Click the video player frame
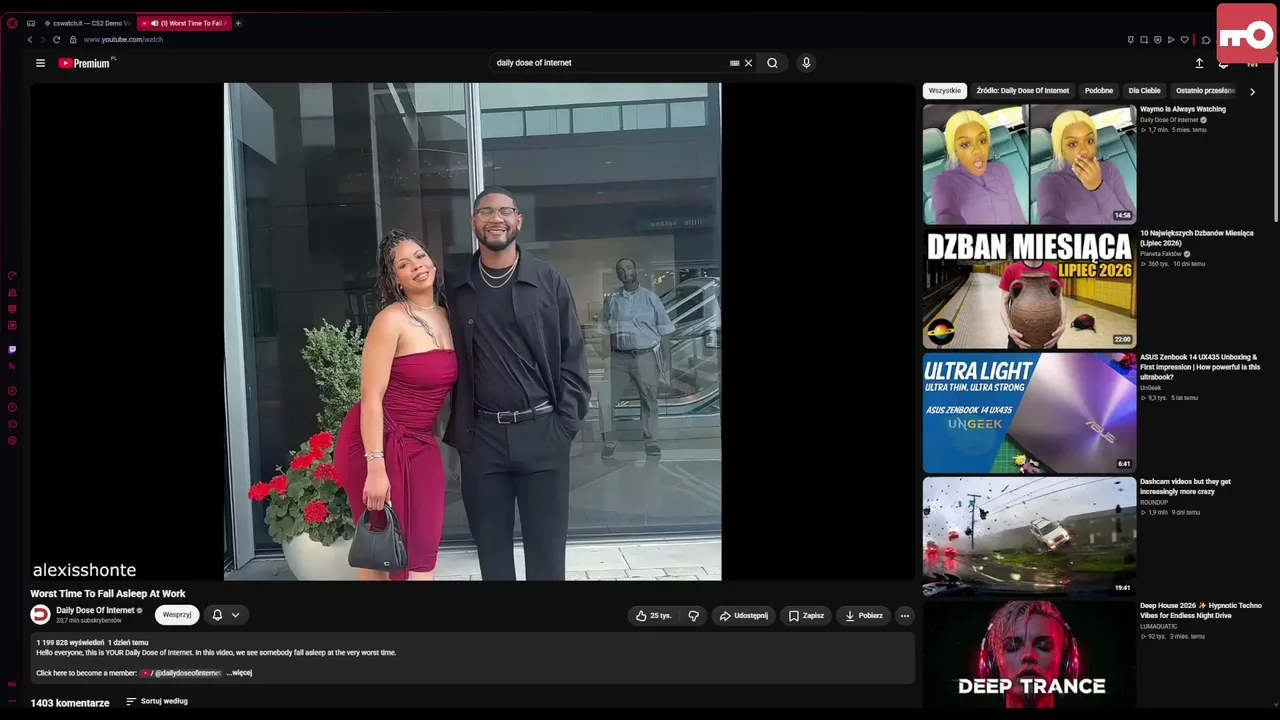The image size is (1280, 720). tap(472, 331)
